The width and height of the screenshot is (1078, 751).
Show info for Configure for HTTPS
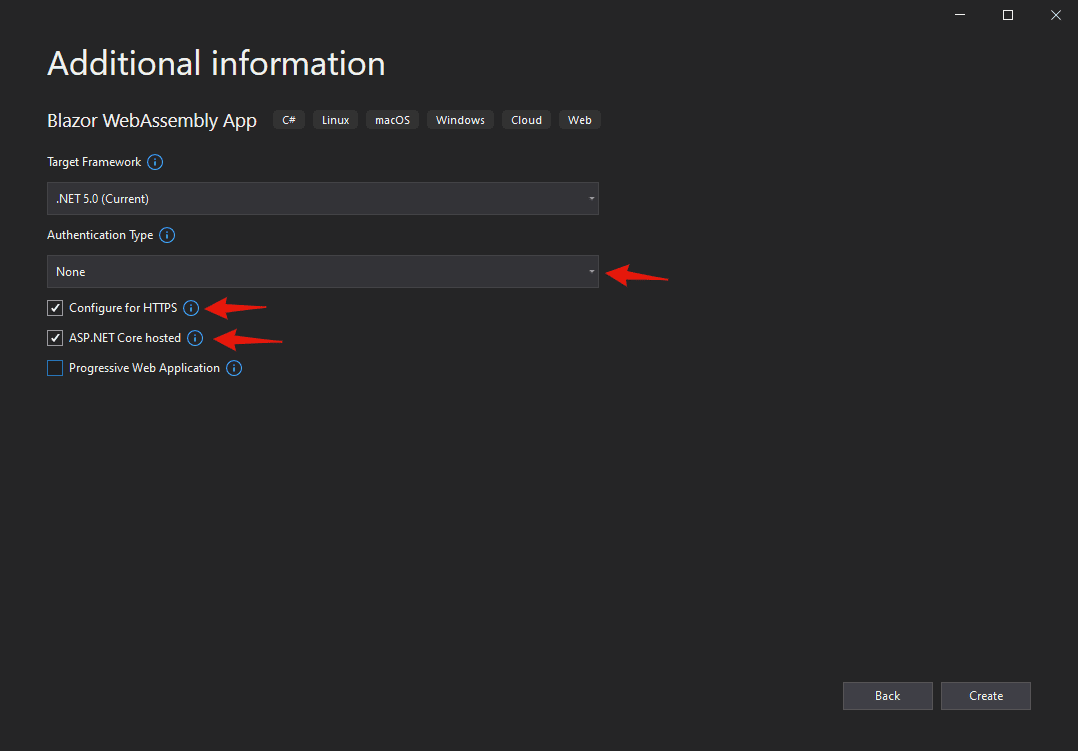[x=191, y=308]
